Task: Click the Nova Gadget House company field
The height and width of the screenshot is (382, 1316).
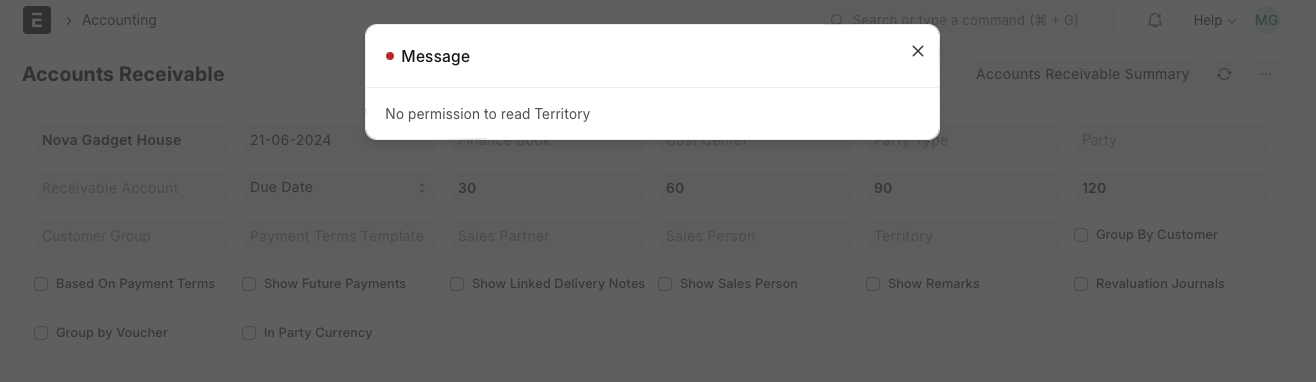Action: click(x=130, y=140)
